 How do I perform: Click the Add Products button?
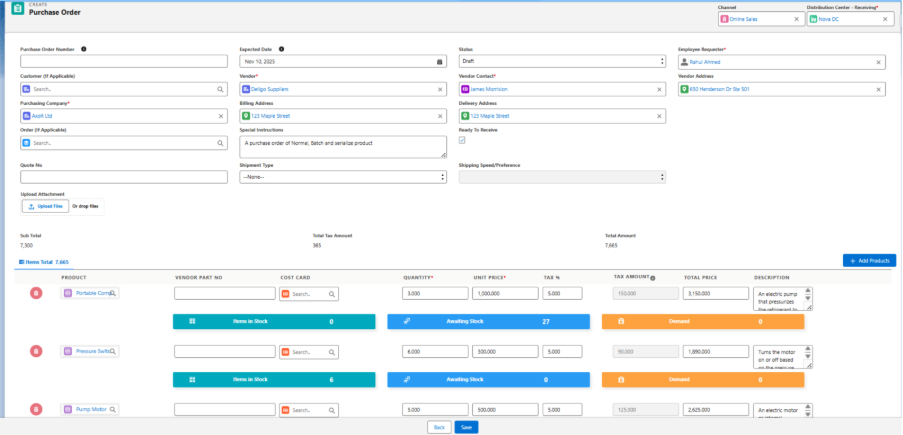coord(869,260)
